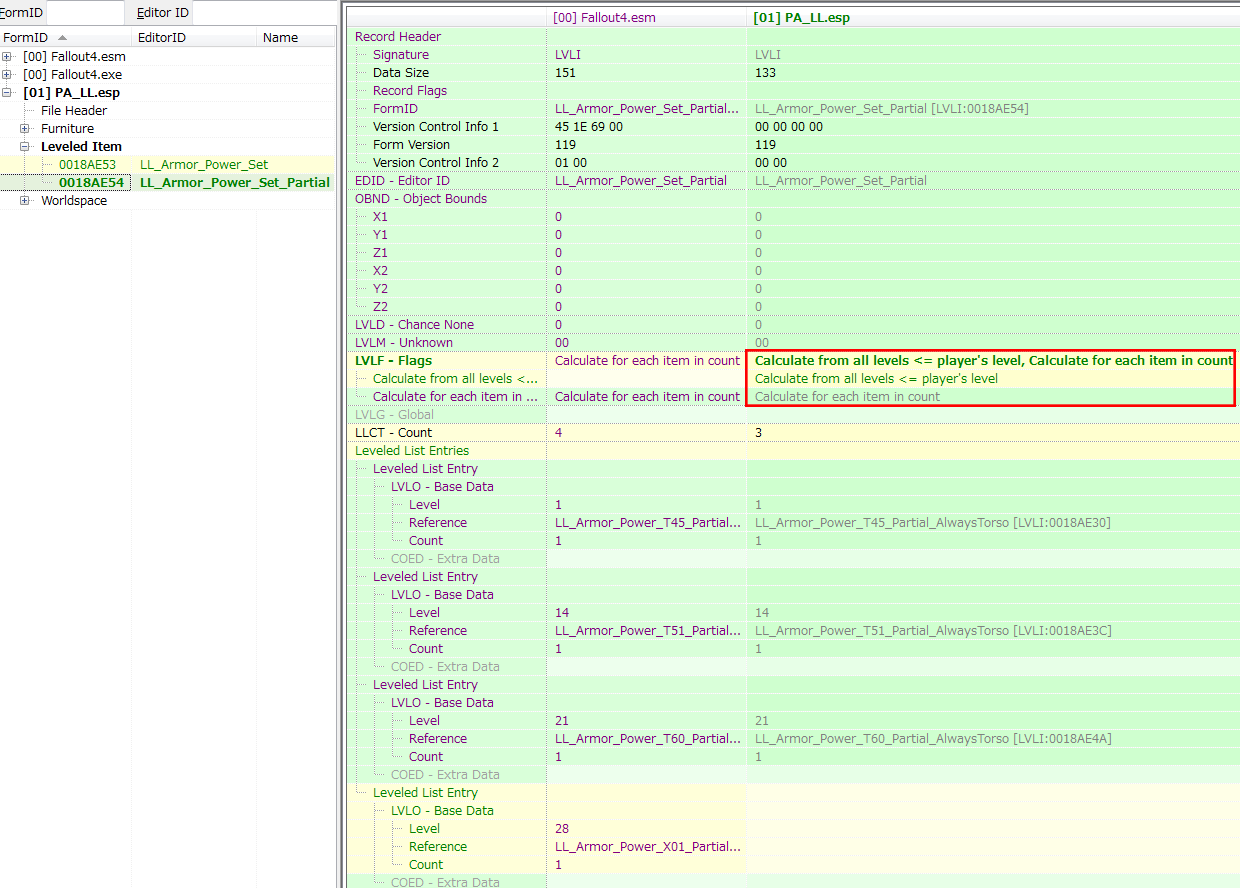
Task: Select the LLCT - Count row label
Action: click(393, 432)
